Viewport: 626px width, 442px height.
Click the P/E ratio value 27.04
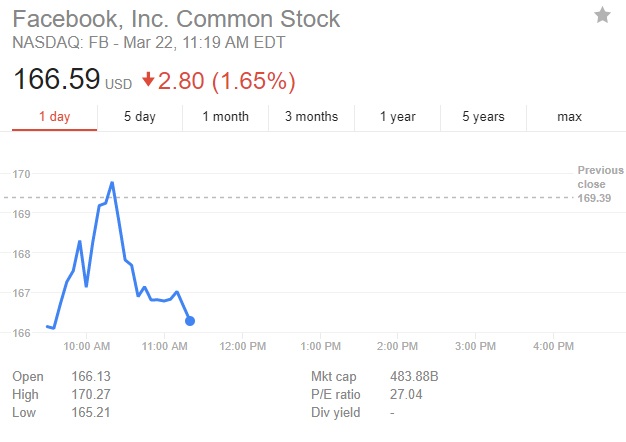click(x=404, y=393)
